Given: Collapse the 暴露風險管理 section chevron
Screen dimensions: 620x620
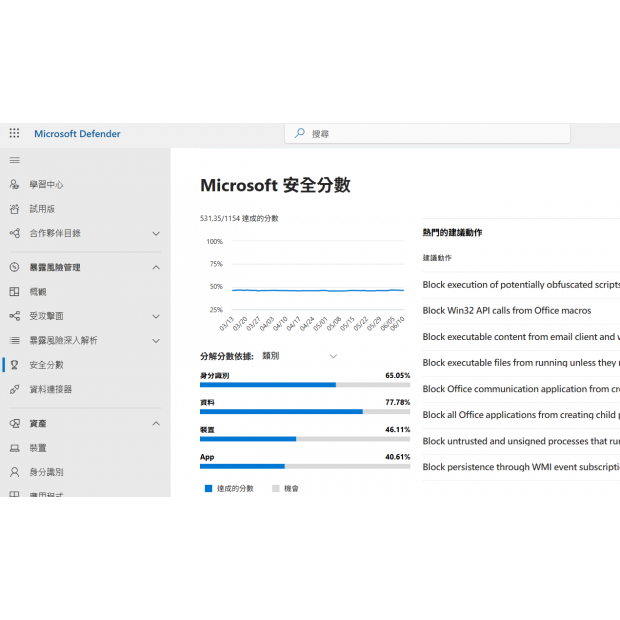Looking at the screenshot, I should (x=155, y=268).
